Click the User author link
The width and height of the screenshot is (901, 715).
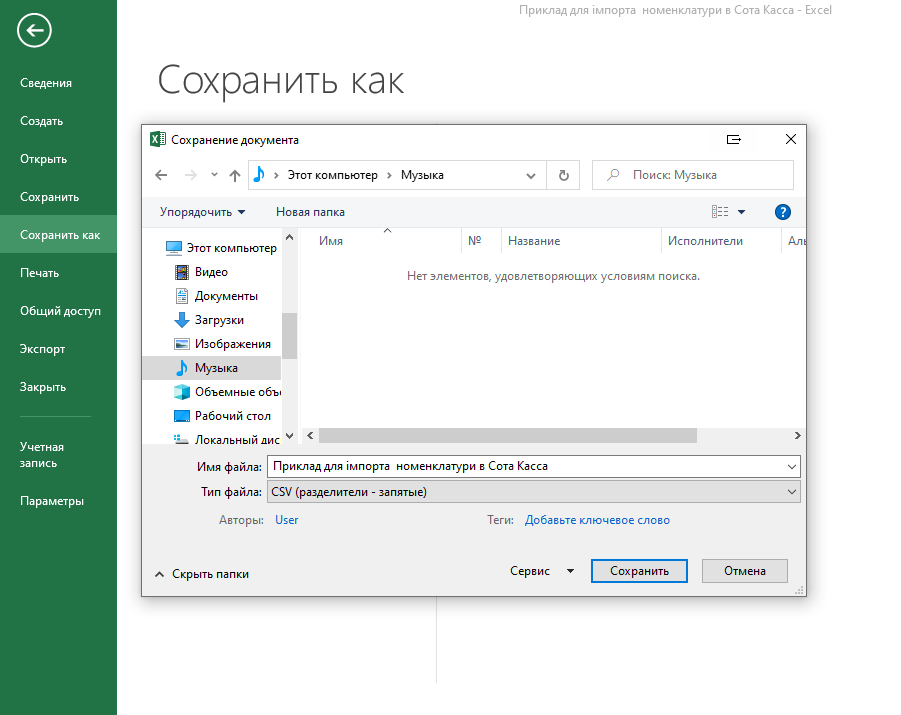click(x=287, y=520)
